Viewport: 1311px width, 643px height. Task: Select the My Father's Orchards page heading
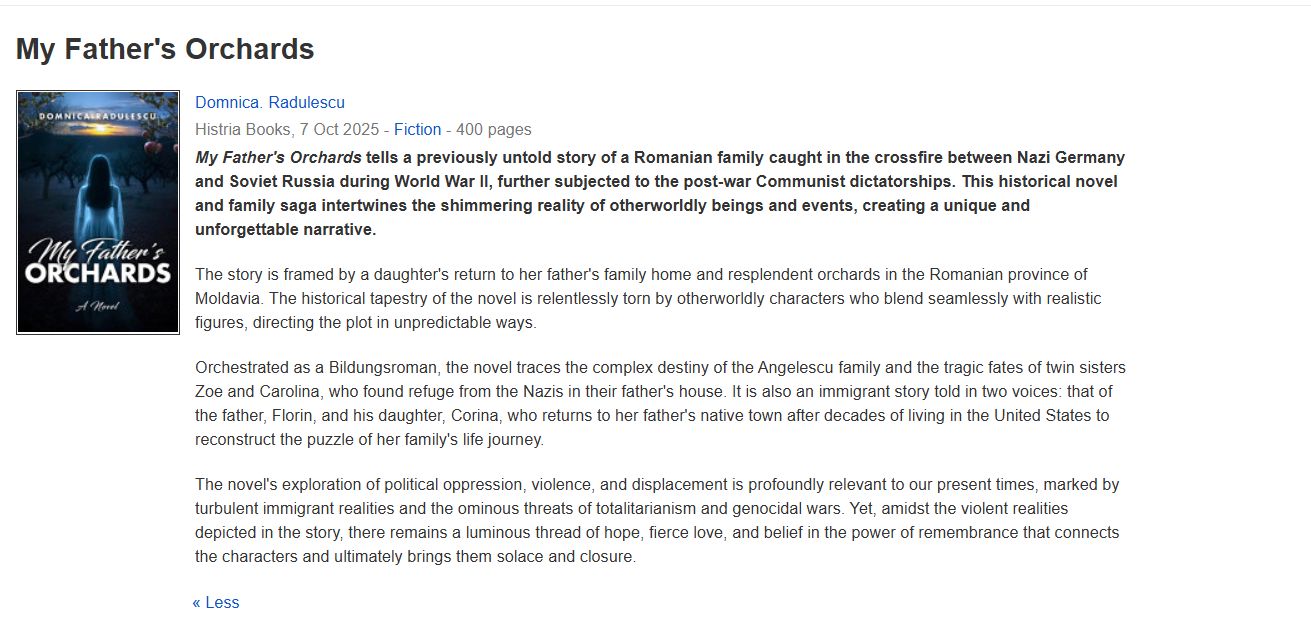165,48
